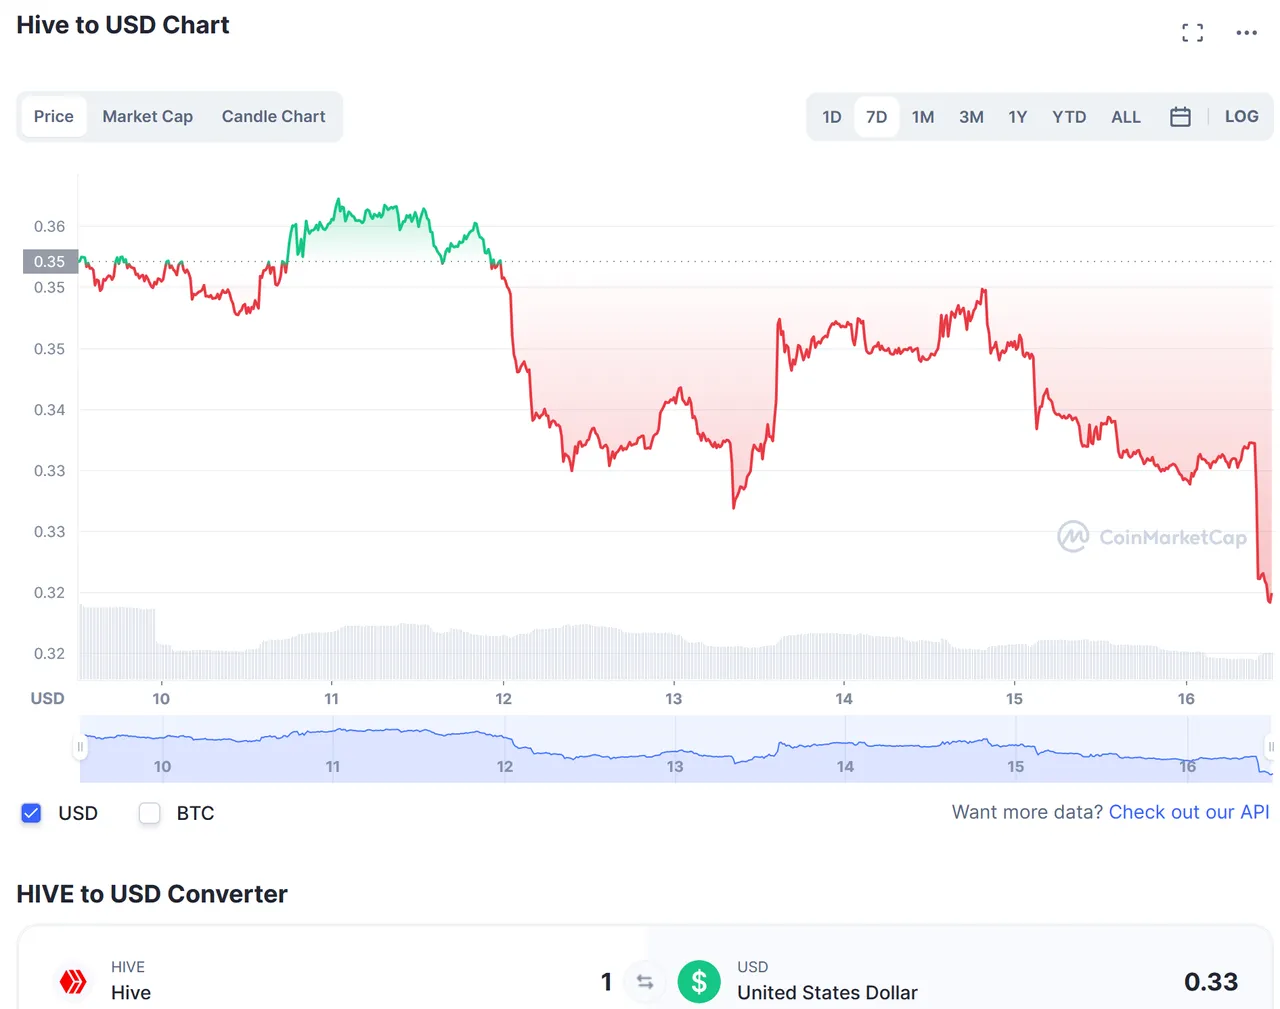
Task: Select the ALL time range
Action: click(1126, 117)
